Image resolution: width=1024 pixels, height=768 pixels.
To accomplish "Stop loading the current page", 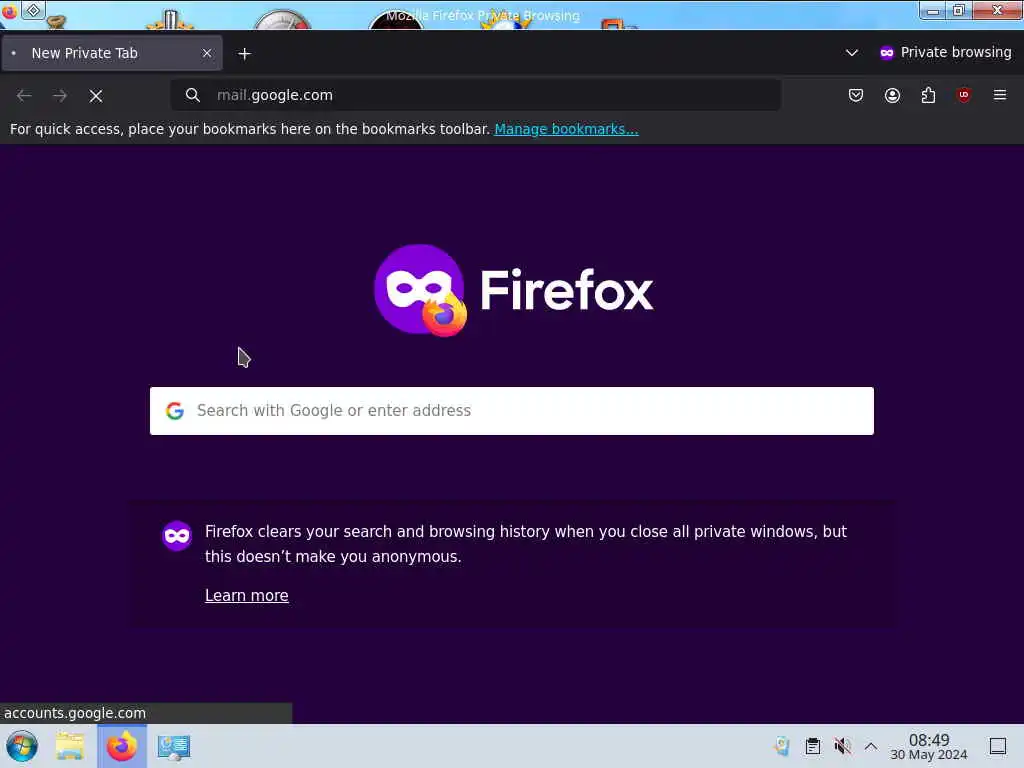I will [x=96, y=95].
